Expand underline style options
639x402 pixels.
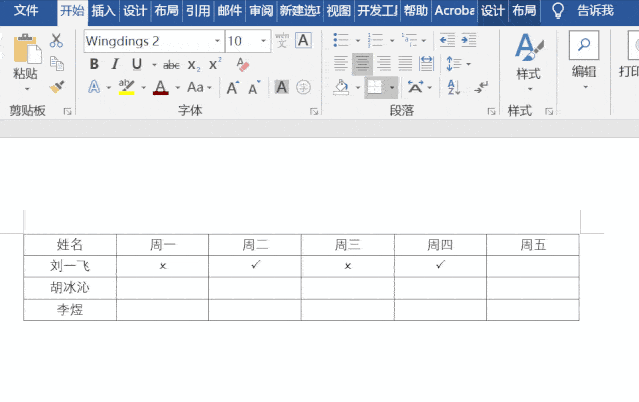[154, 65]
